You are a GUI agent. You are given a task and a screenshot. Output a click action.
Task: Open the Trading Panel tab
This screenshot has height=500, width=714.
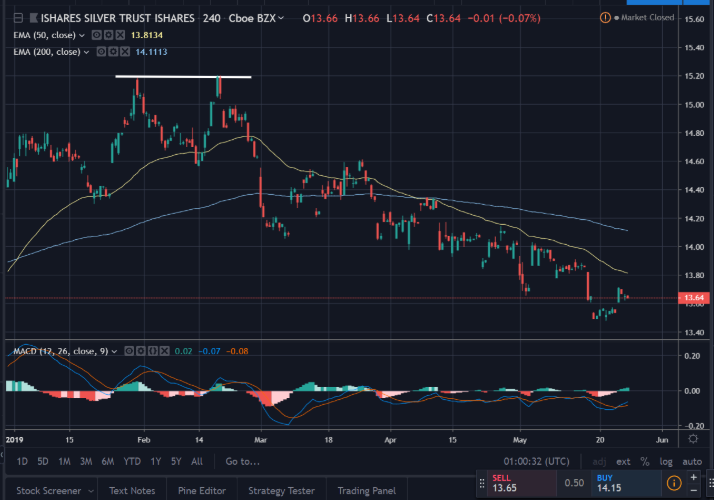pos(367,491)
